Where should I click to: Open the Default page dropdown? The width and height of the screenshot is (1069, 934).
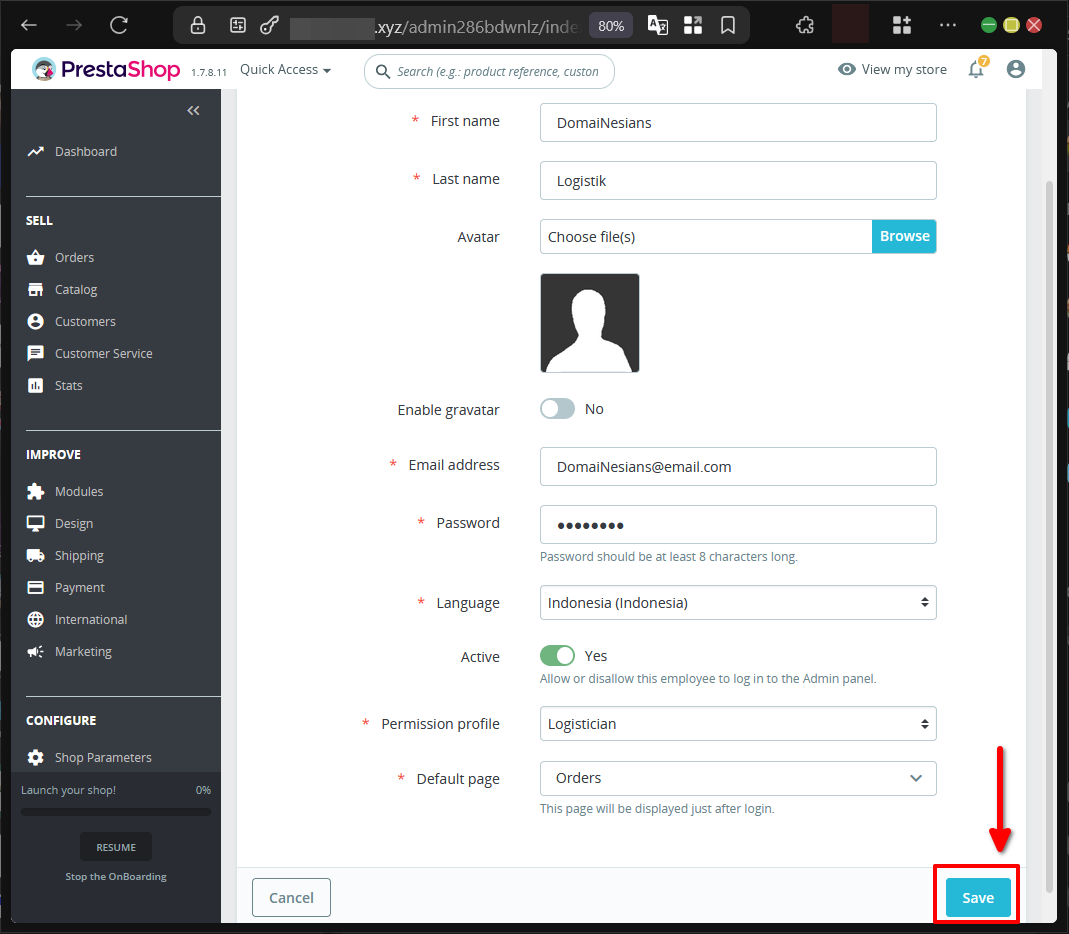[x=737, y=778]
